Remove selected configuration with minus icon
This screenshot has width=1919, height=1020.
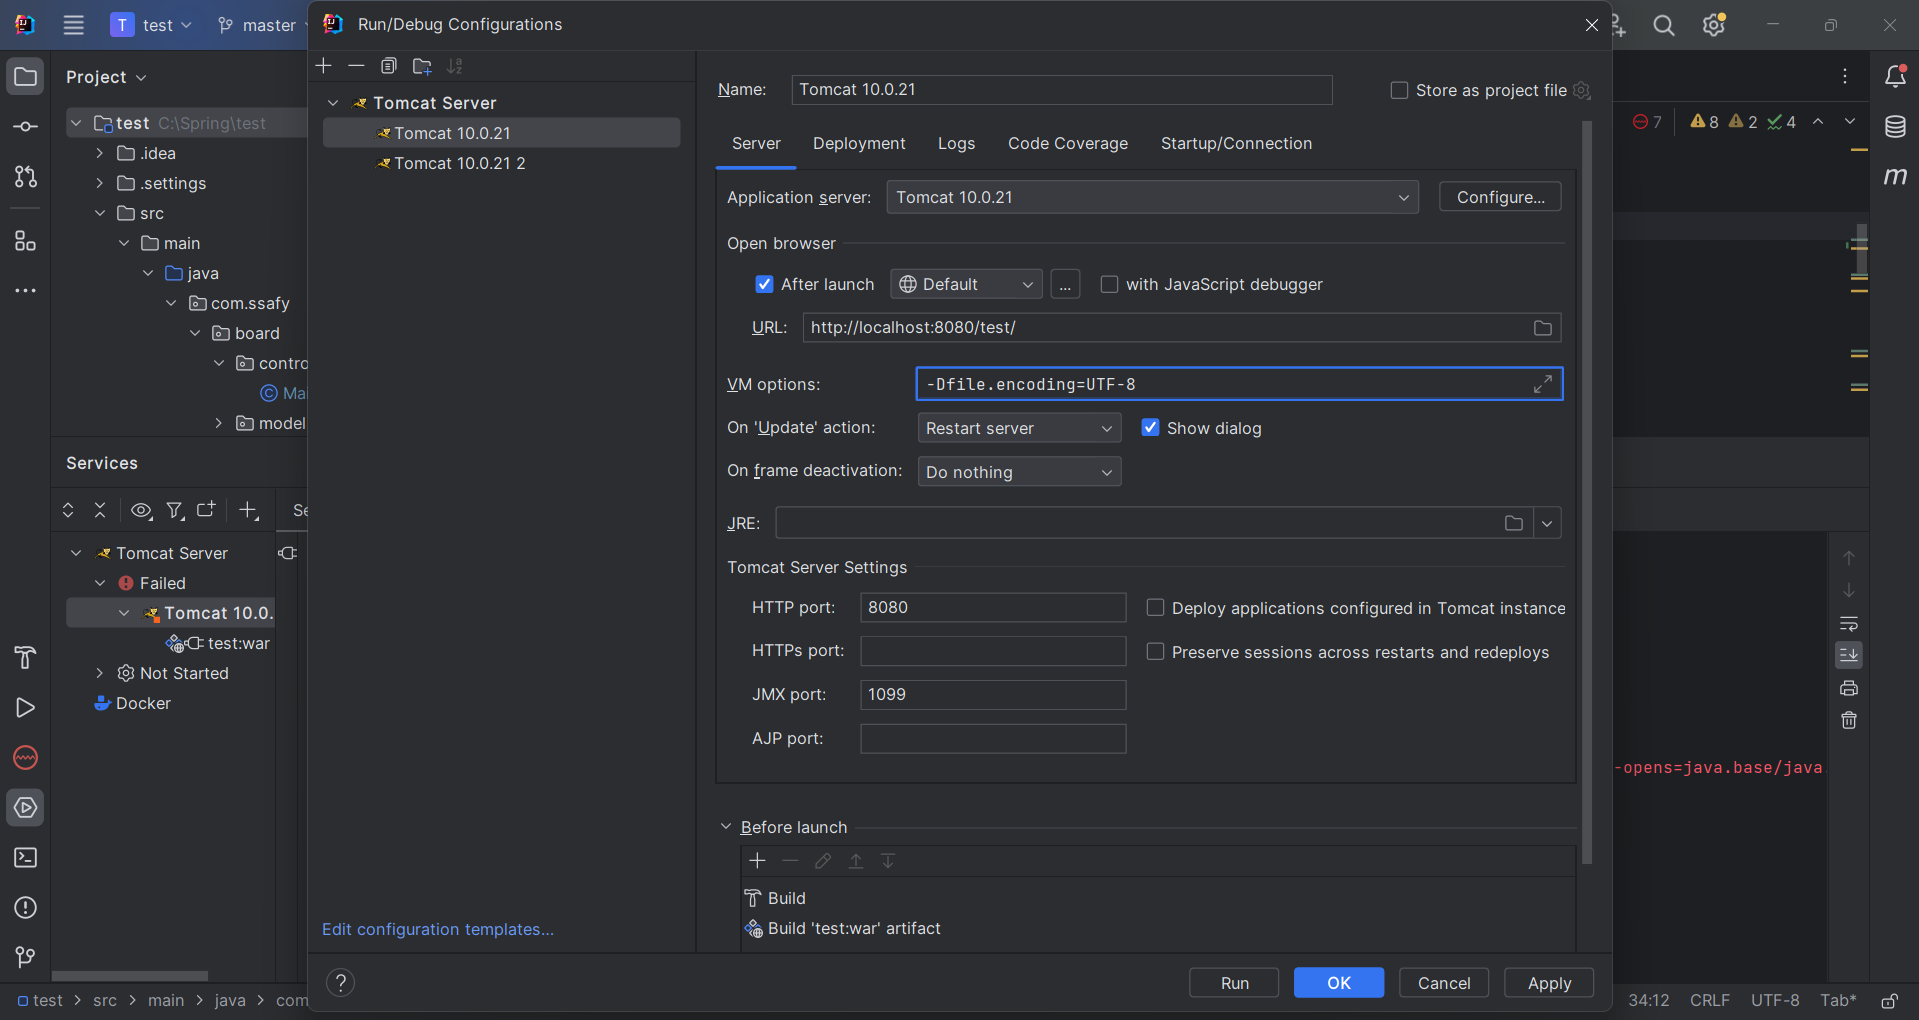point(356,66)
